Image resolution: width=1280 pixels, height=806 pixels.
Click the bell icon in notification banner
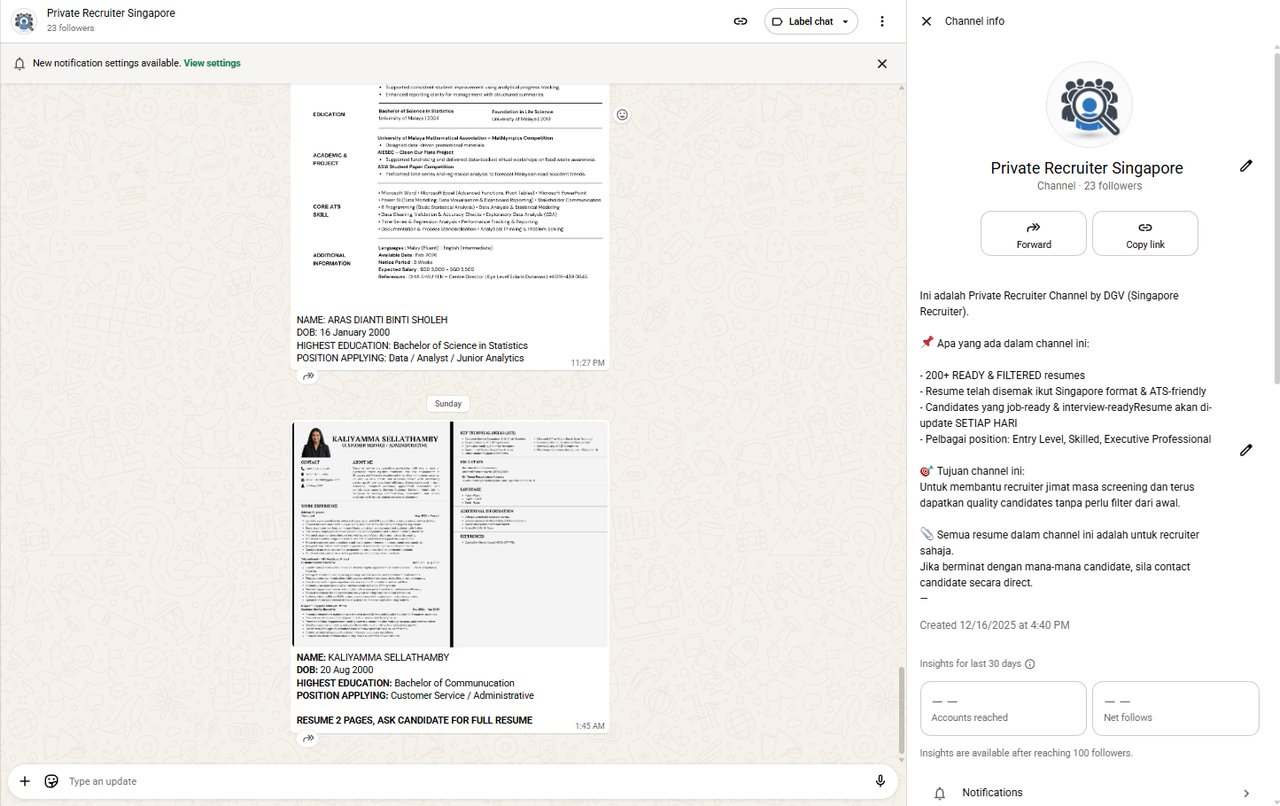click(19, 63)
